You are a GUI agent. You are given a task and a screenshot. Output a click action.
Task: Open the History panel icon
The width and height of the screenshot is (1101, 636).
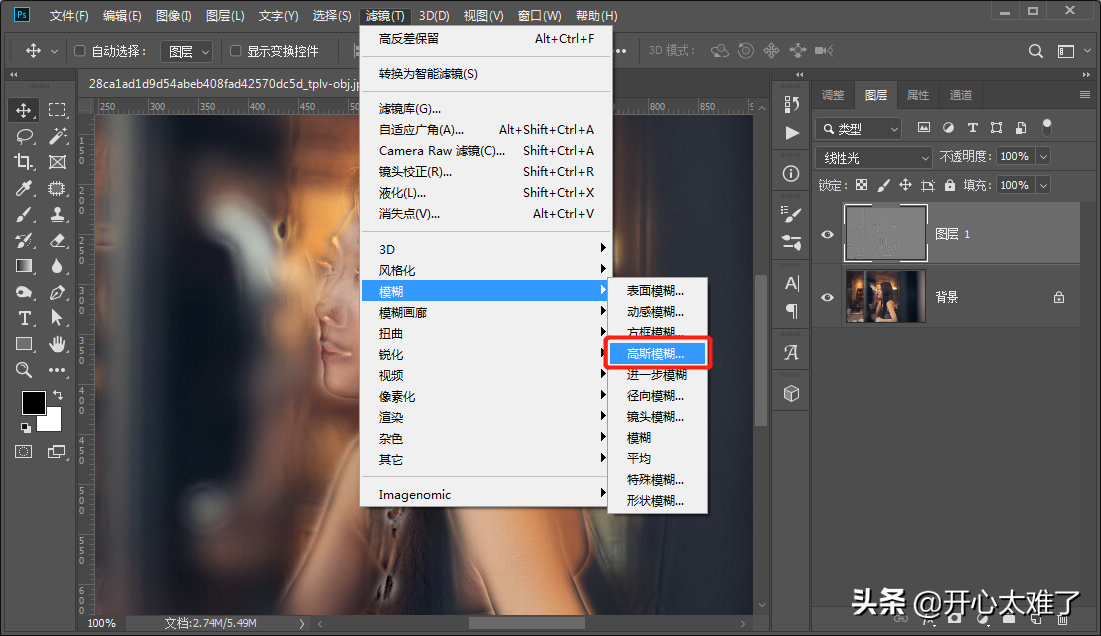tap(792, 104)
